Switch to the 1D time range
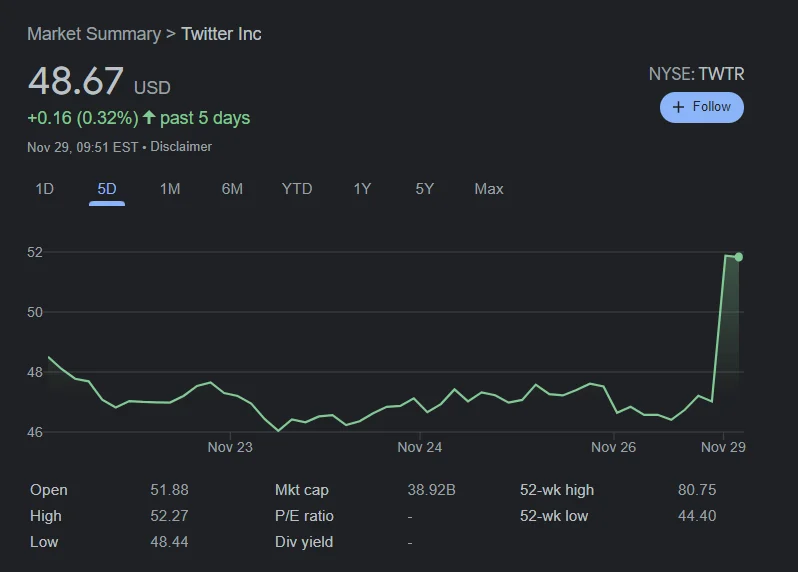The height and width of the screenshot is (572, 798). coord(45,189)
